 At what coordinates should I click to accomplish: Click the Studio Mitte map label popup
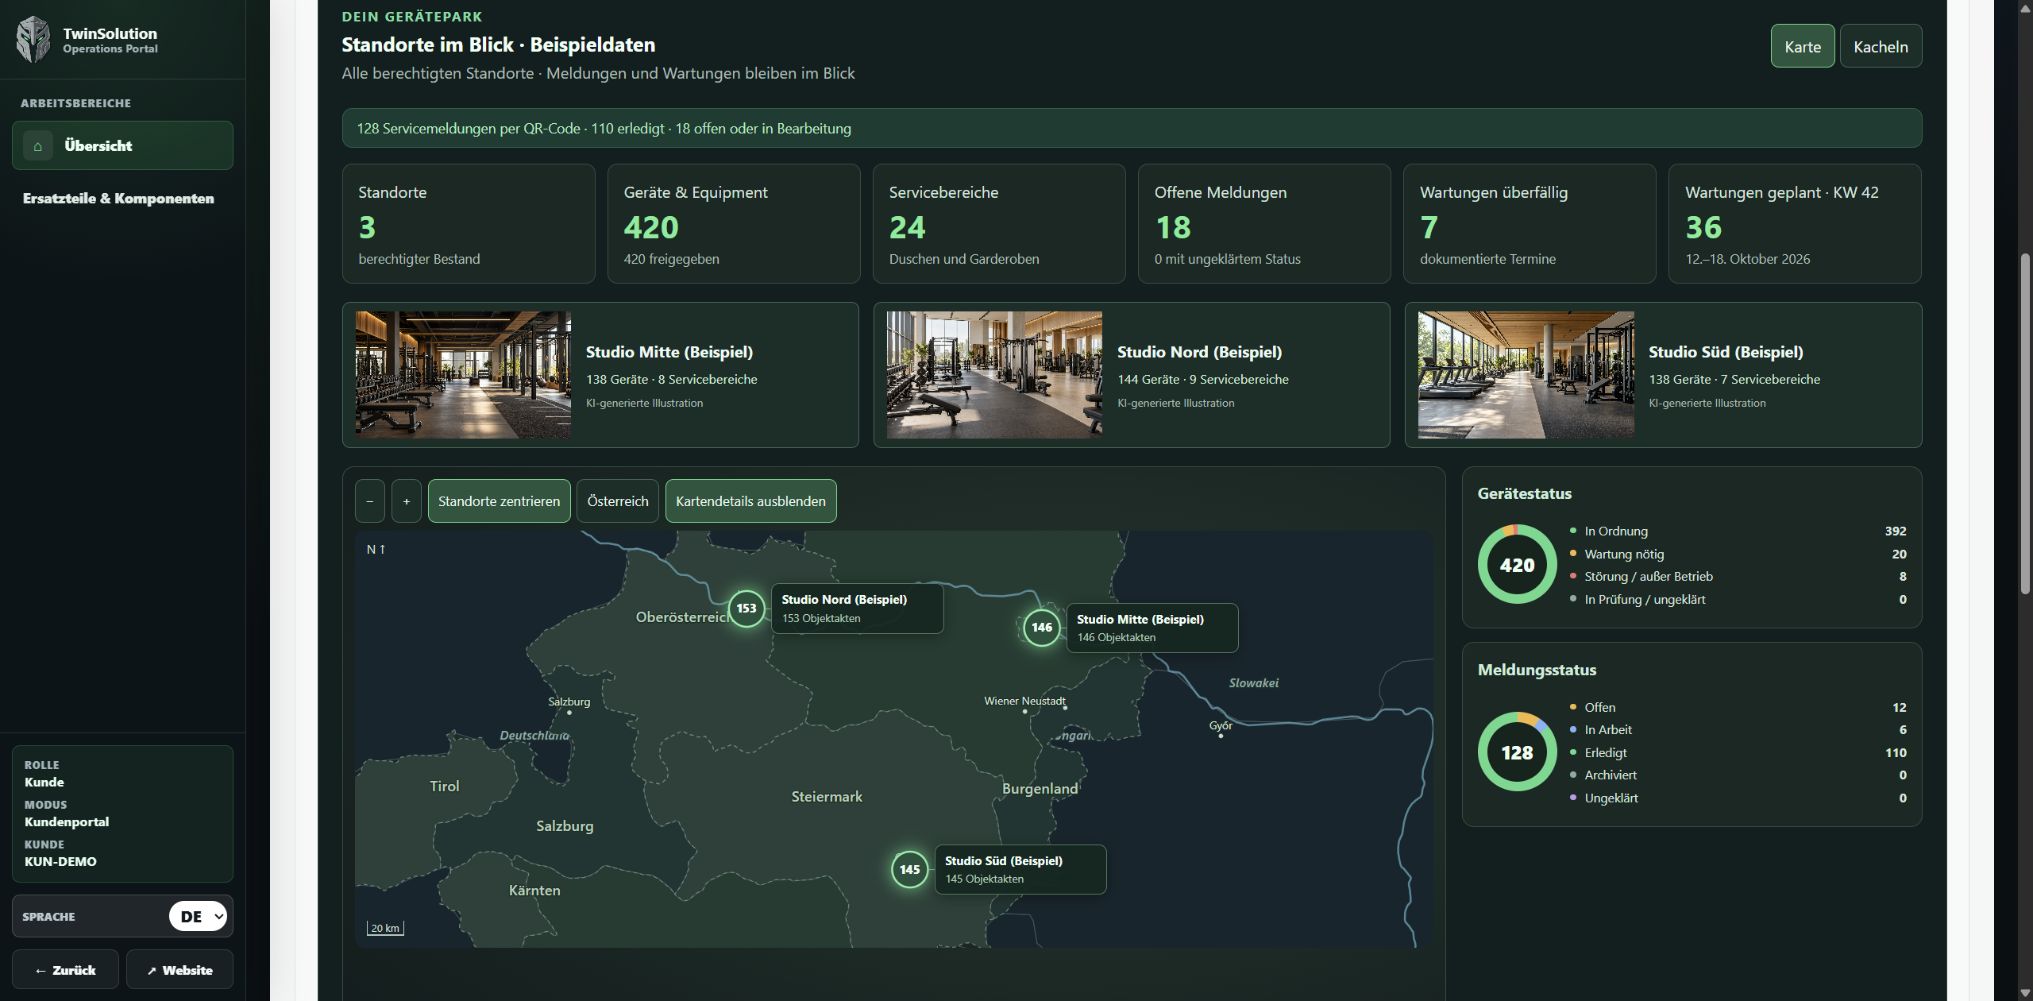click(1152, 628)
